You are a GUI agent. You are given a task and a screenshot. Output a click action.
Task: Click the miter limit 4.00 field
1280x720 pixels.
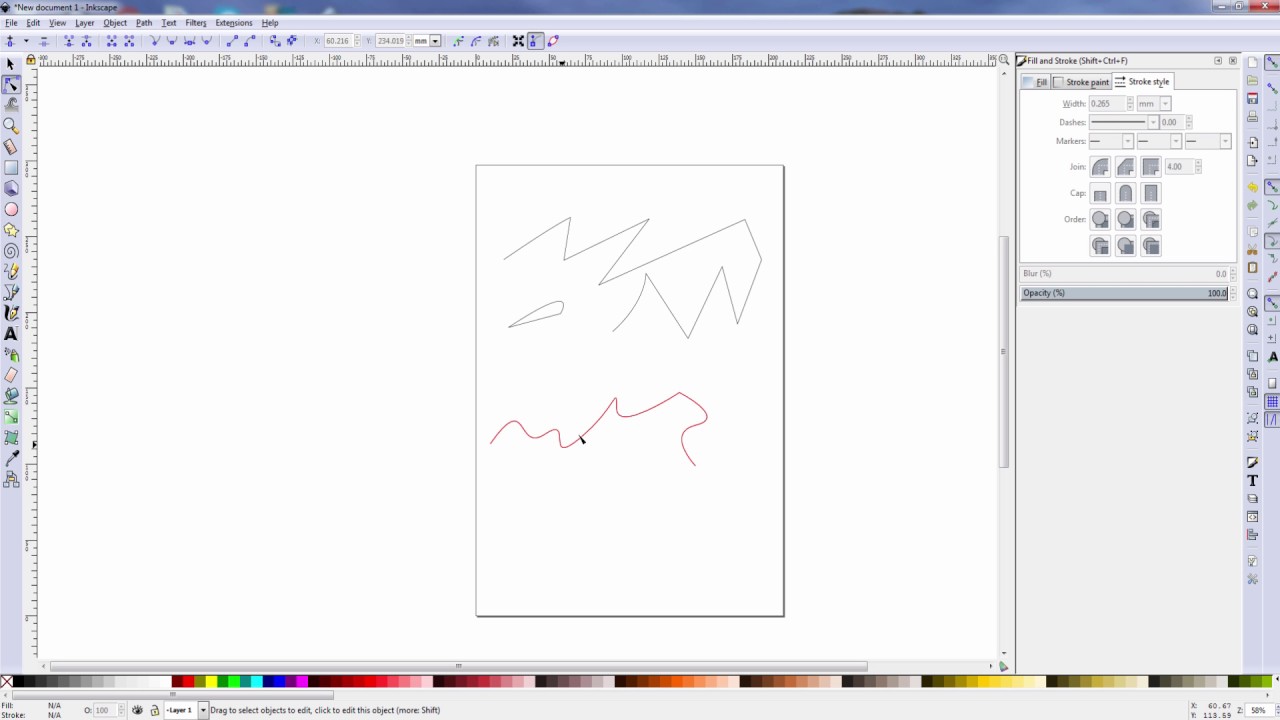pos(1178,167)
